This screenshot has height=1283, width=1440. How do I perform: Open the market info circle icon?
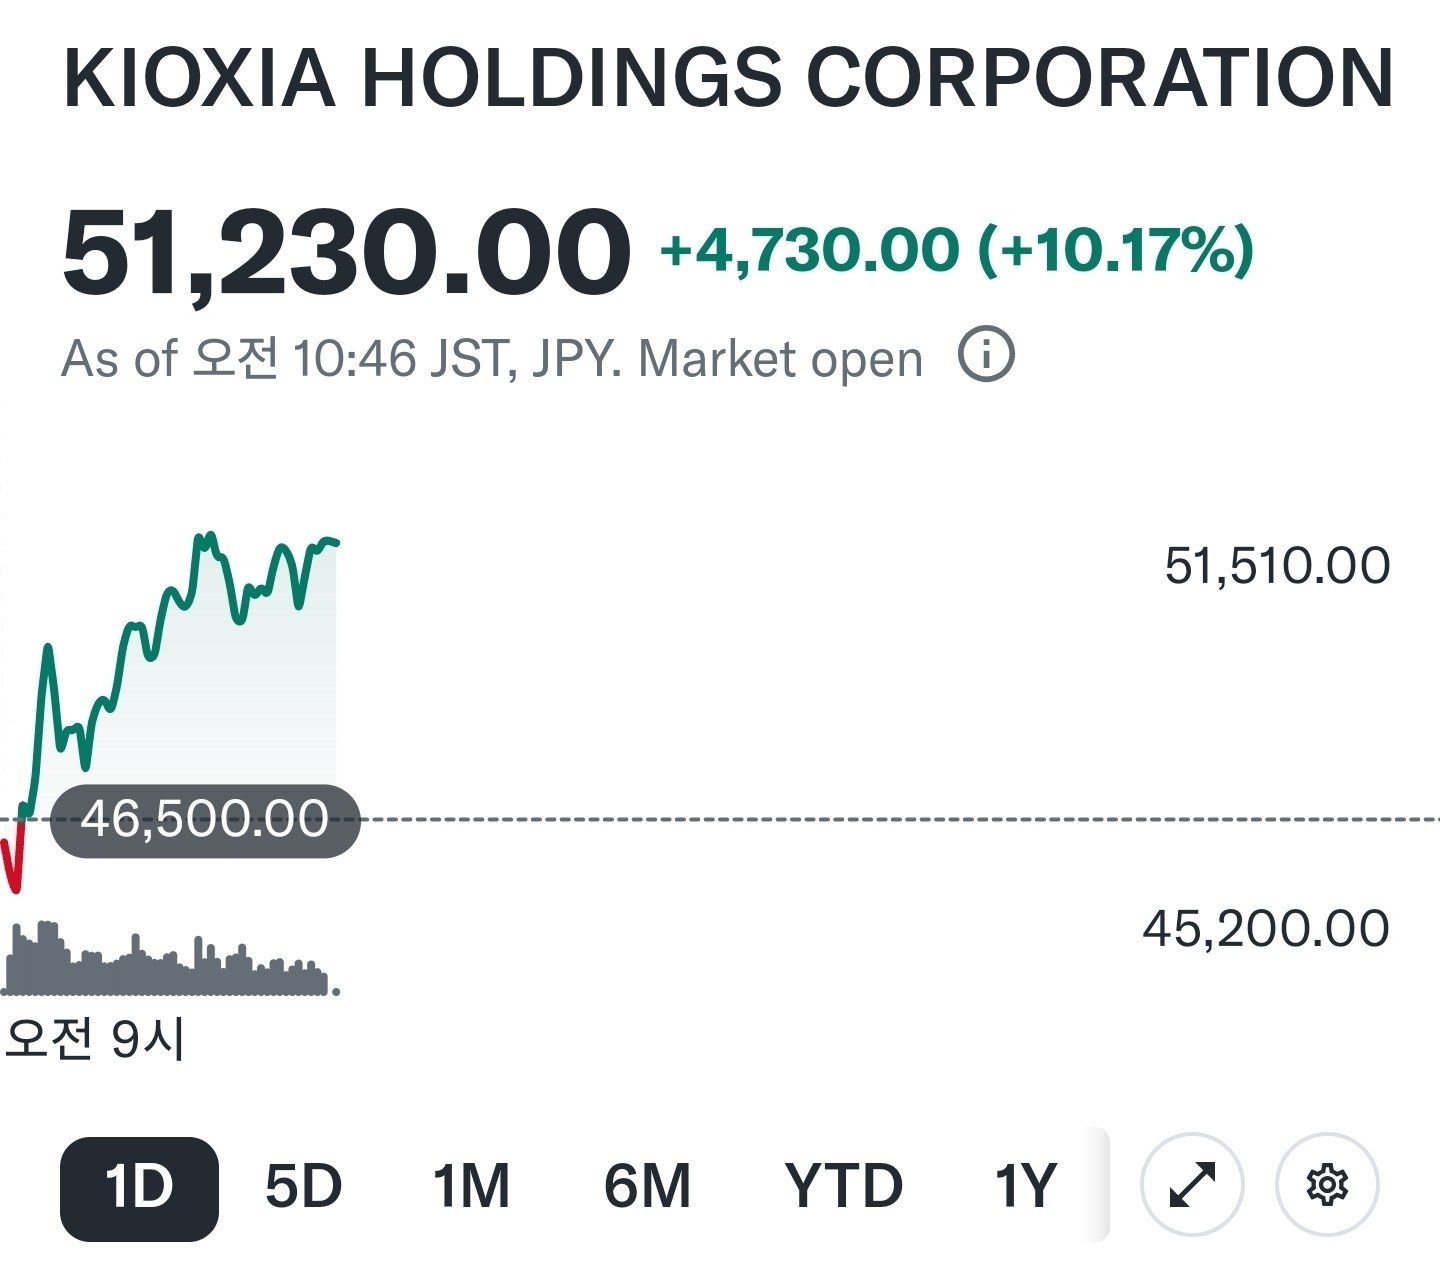tap(986, 355)
